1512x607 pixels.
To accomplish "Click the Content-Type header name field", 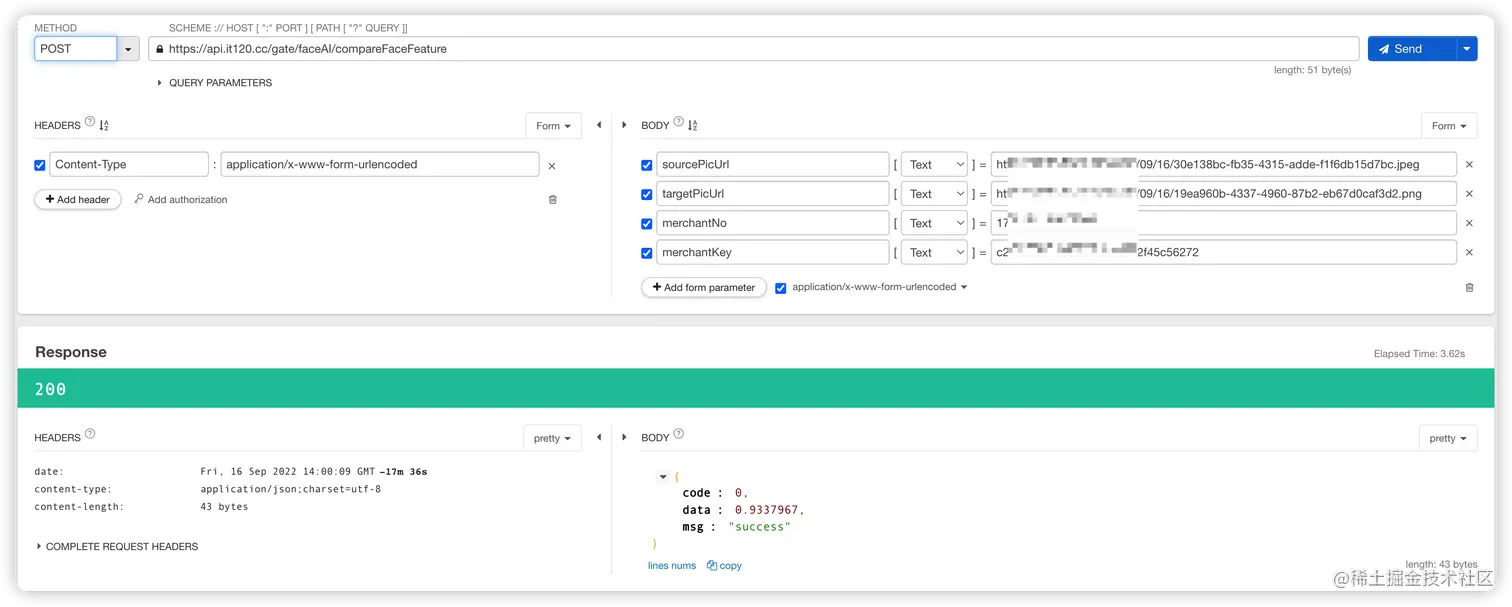I will tap(129, 165).
